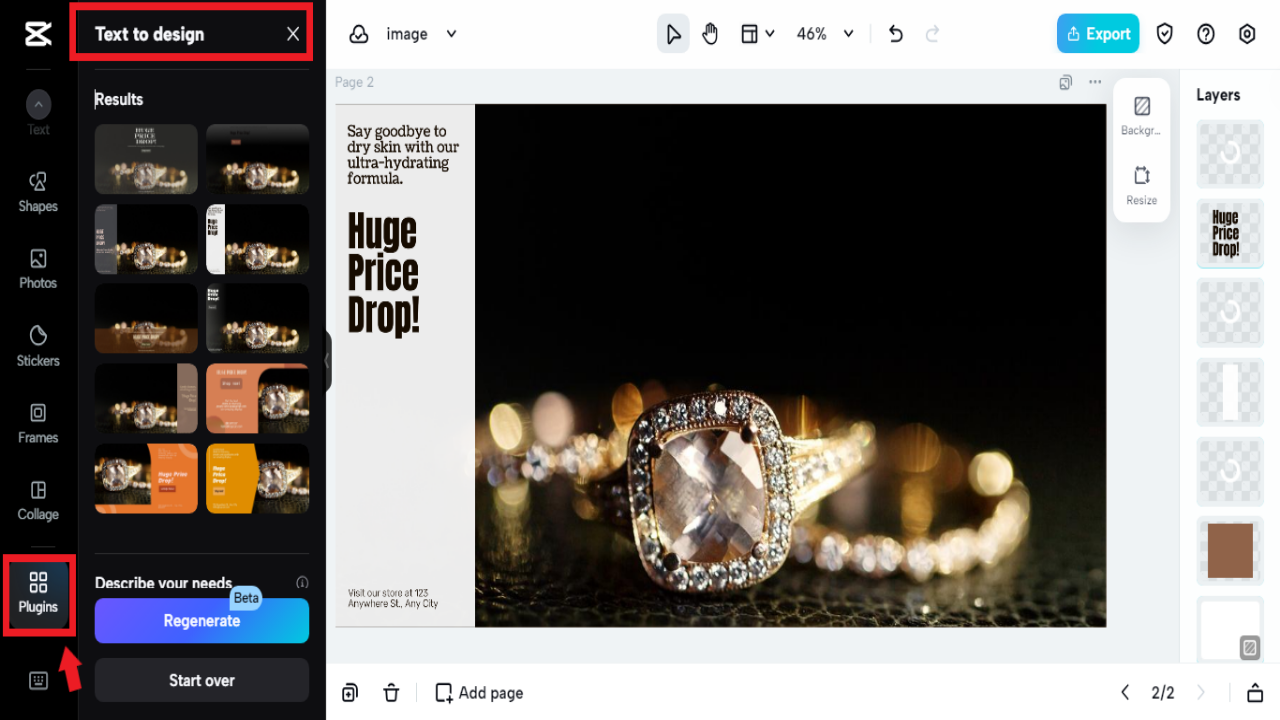Choose the orange result with ring on left

146,478
